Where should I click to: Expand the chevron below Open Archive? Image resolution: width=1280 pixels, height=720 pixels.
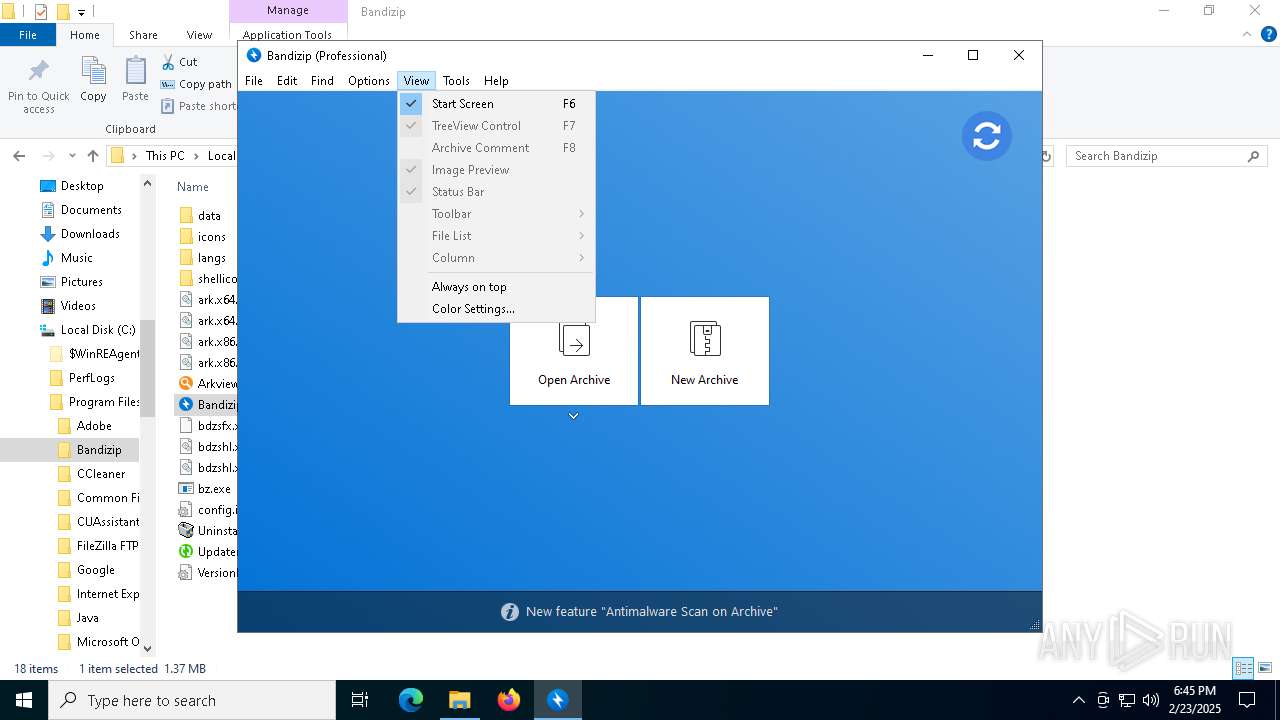[574, 416]
